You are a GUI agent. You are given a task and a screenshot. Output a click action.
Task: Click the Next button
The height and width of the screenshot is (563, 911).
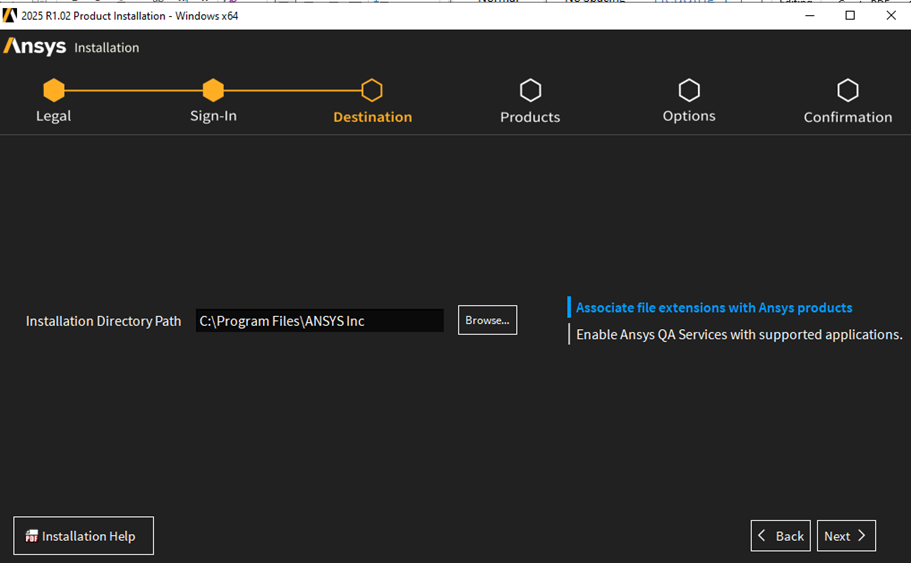pos(846,536)
